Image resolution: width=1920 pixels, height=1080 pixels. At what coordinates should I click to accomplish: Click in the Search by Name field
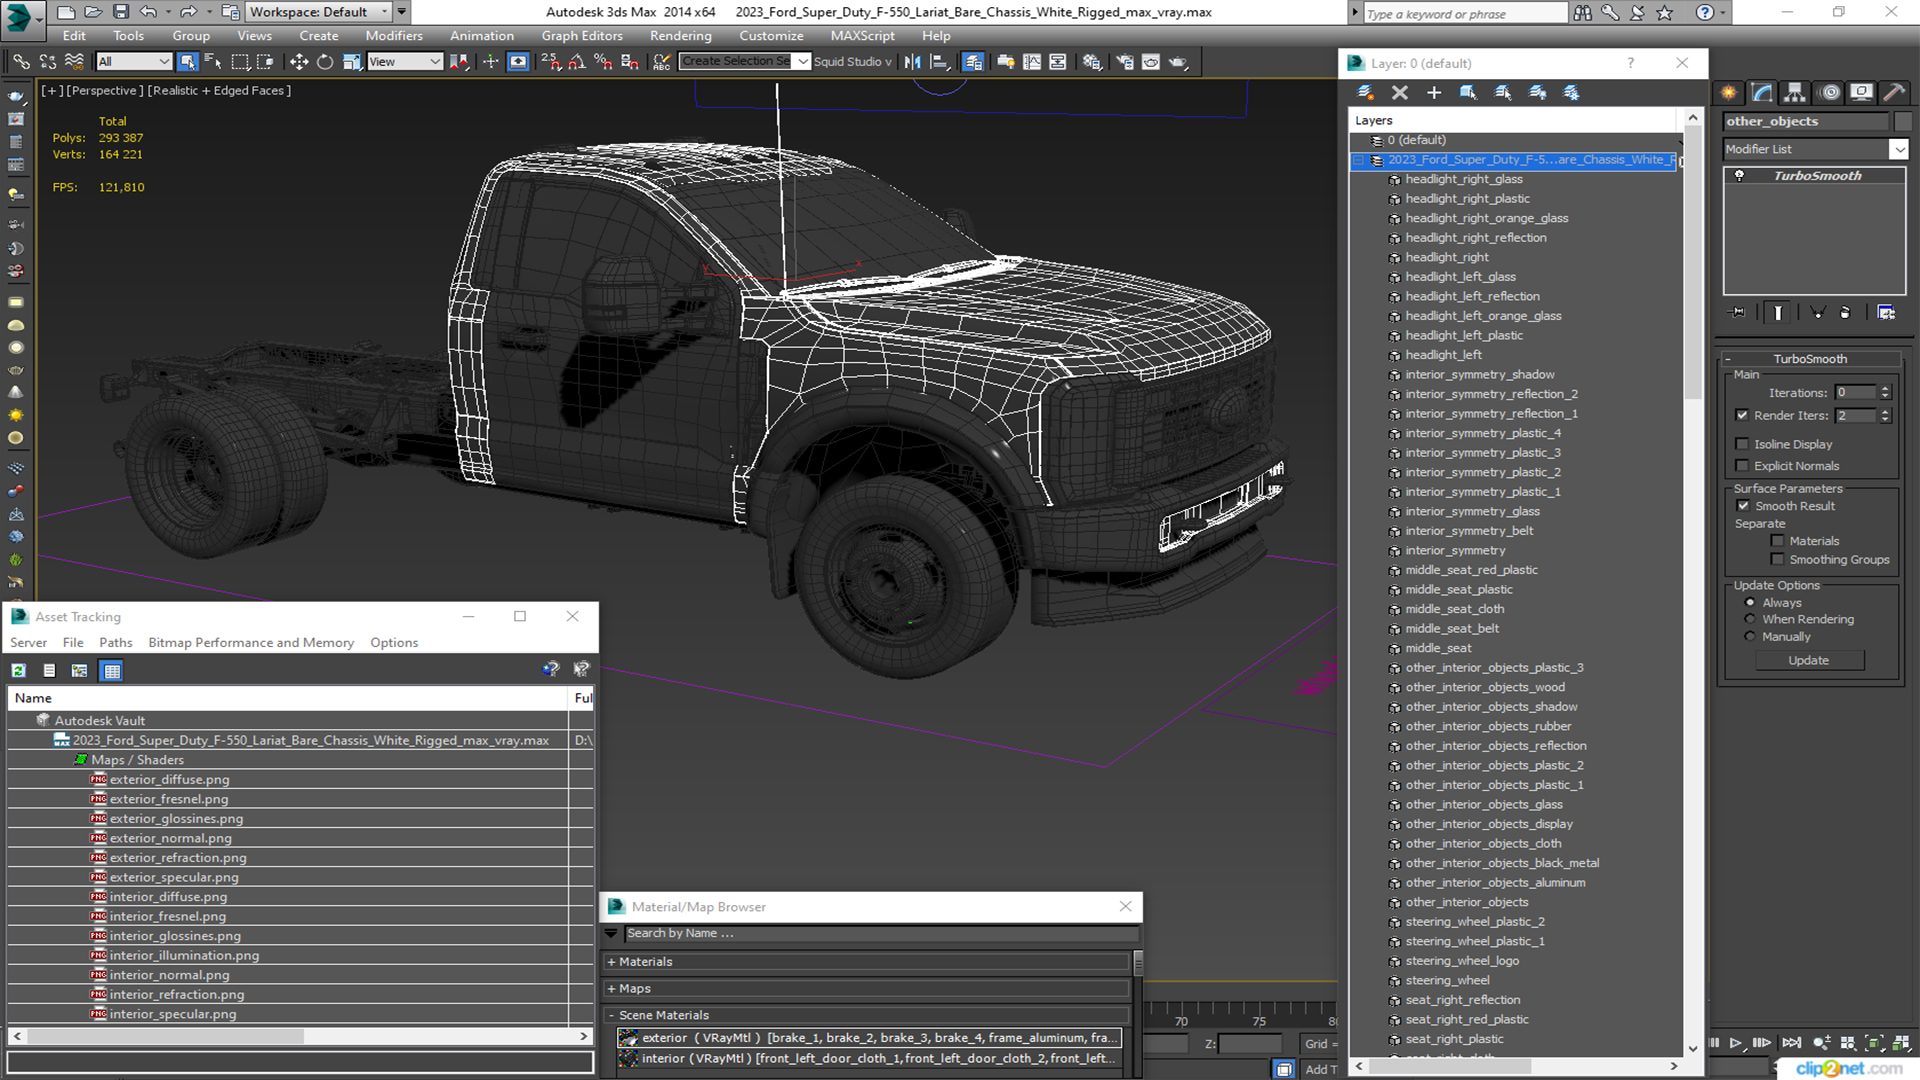[880, 934]
